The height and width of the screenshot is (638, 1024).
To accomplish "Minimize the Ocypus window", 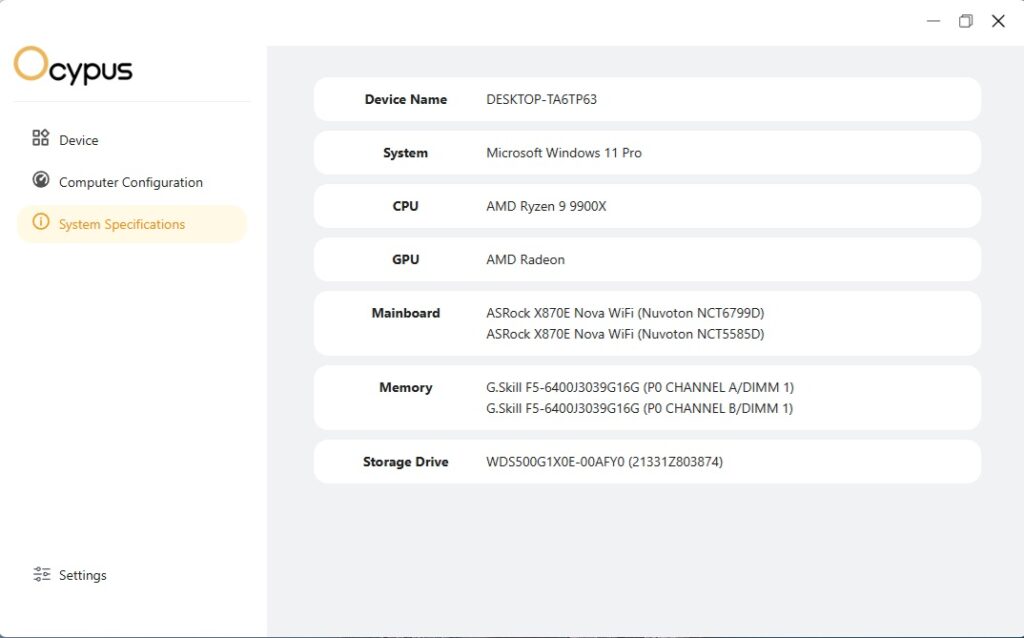I will [x=933, y=21].
